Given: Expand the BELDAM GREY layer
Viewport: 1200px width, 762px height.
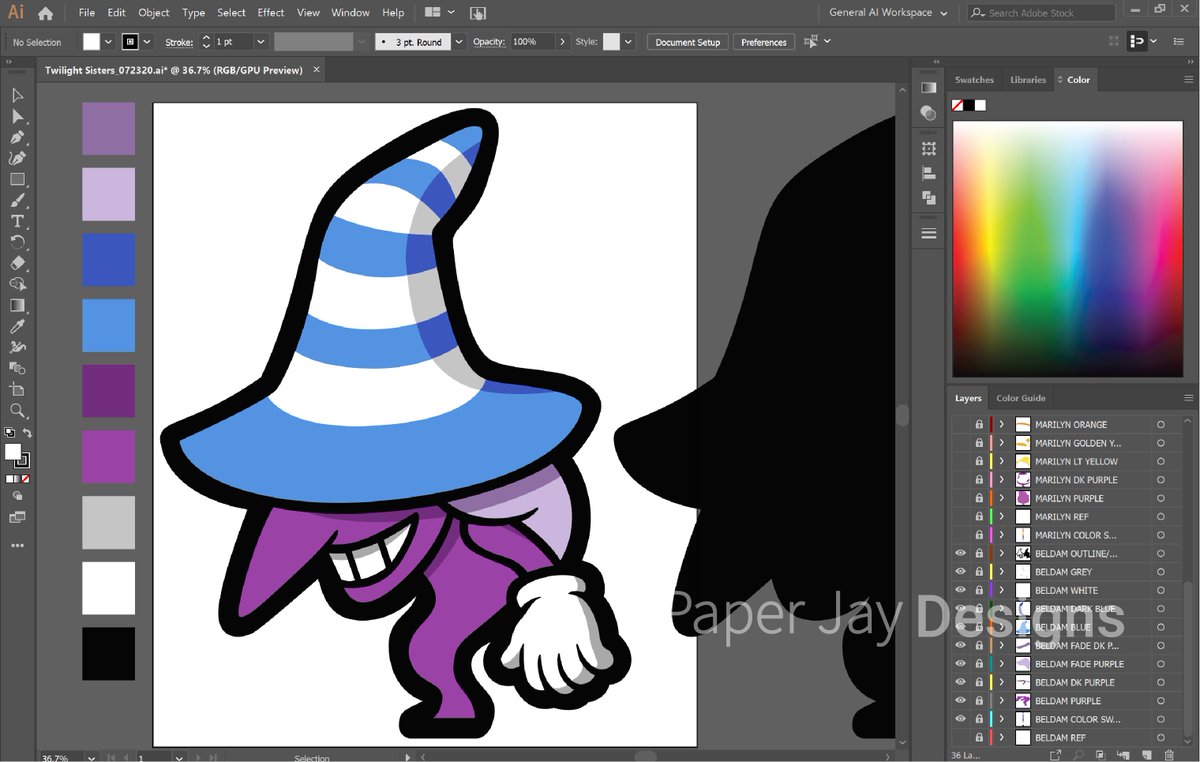Looking at the screenshot, I should 1001,572.
